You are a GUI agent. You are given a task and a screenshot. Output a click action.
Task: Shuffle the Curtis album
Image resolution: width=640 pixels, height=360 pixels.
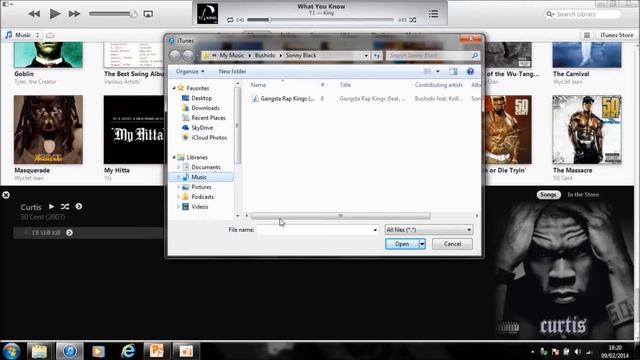65,207
